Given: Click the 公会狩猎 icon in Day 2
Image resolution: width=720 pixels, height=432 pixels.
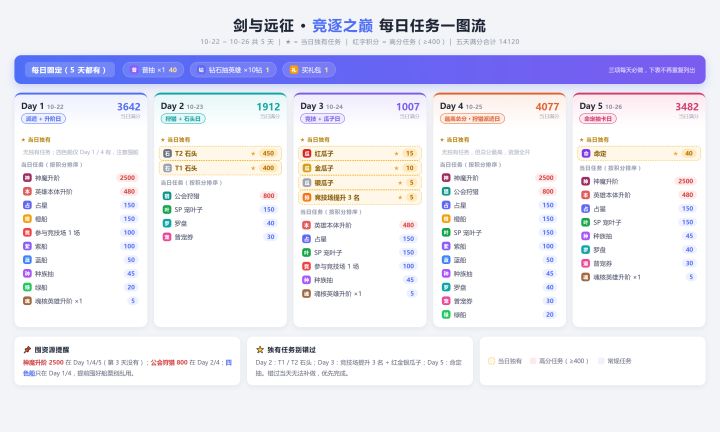Looking at the screenshot, I should coord(167,196).
